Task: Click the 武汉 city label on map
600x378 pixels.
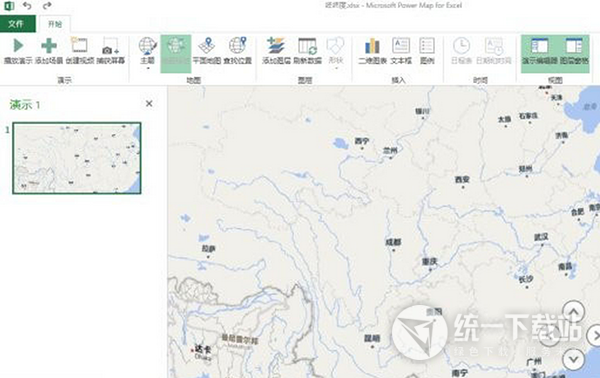Action: (541, 237)
